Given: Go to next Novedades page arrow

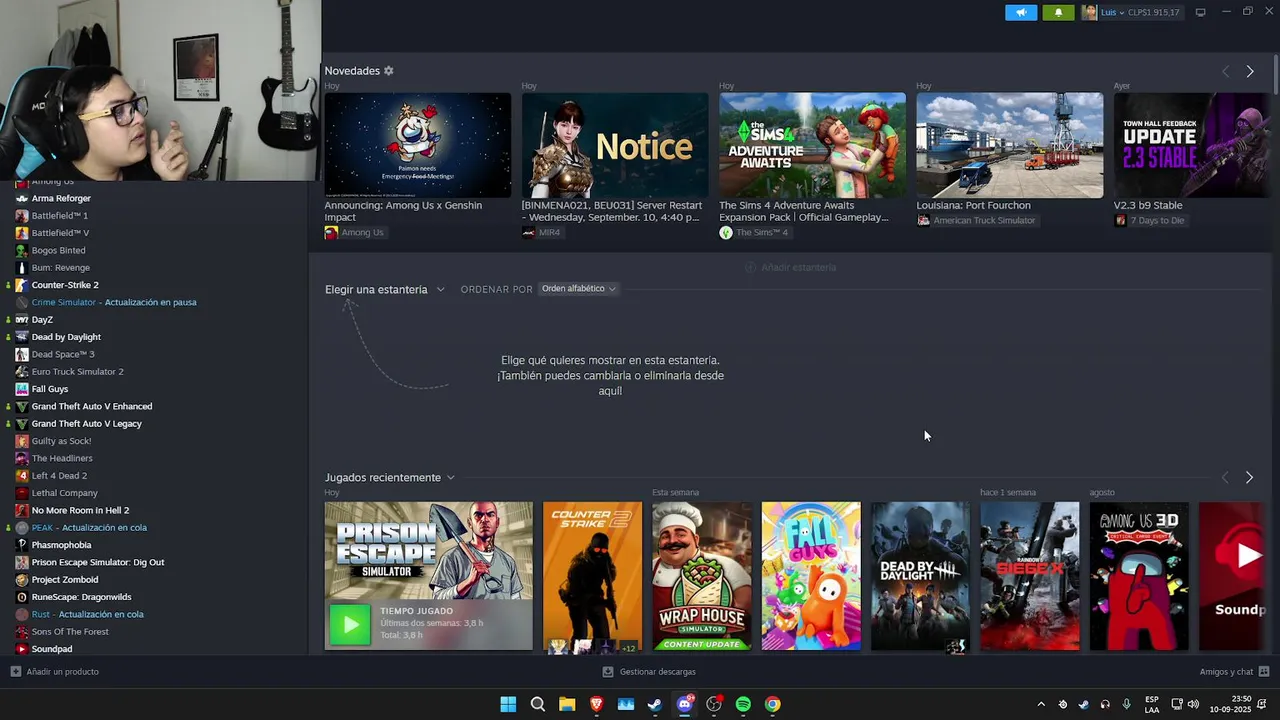Looking at the screenshot, I should [x=1249, y=71].
